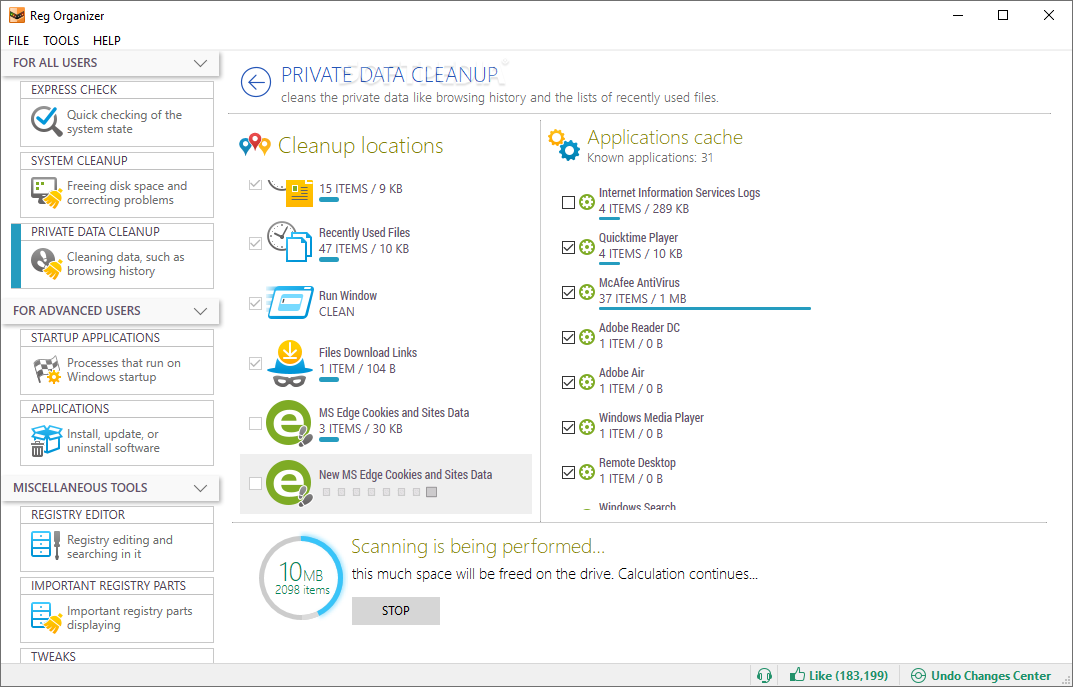Click the New MS Edge Cookies icon

(x=289, y=483)
